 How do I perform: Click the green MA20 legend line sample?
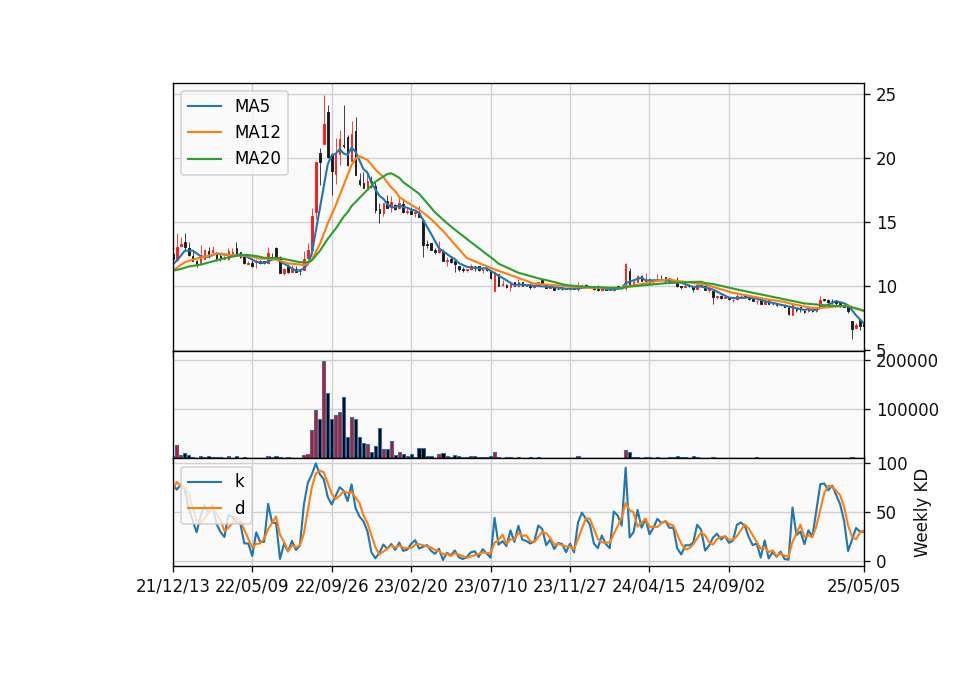click(204, 158)
